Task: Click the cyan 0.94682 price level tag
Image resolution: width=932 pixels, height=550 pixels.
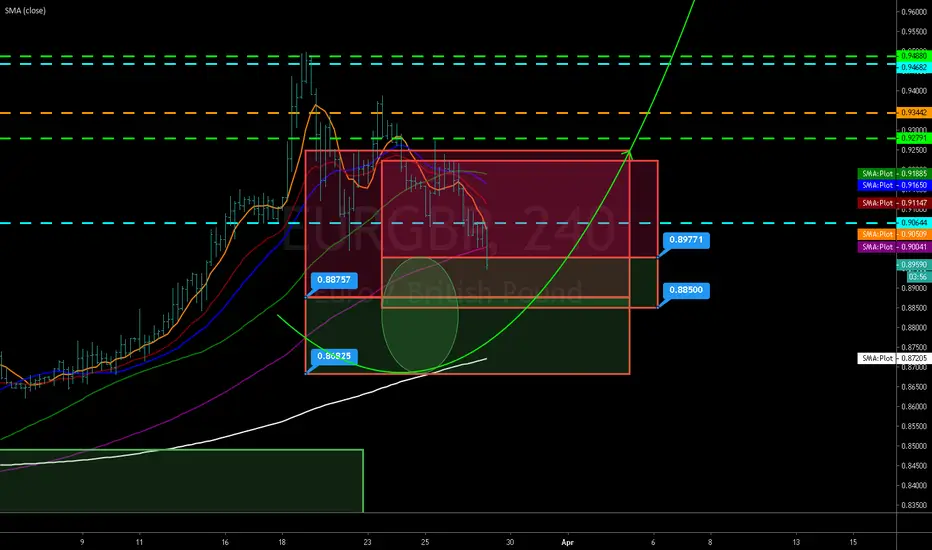Action: [x=913, y=67]
